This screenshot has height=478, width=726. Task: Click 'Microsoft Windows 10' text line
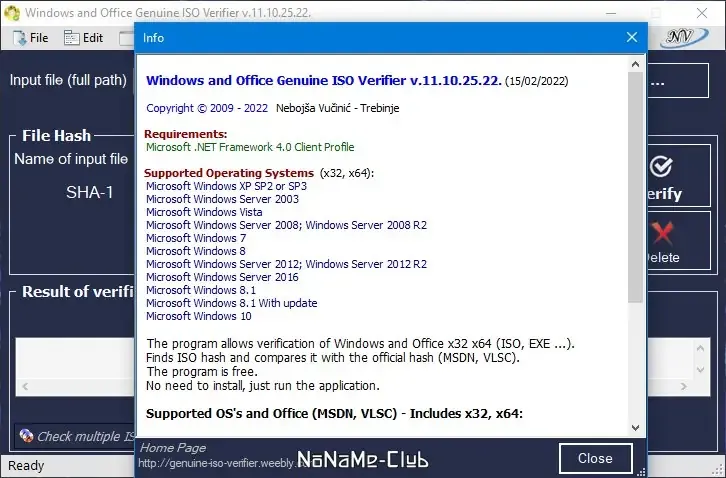(x=199, y=316)
